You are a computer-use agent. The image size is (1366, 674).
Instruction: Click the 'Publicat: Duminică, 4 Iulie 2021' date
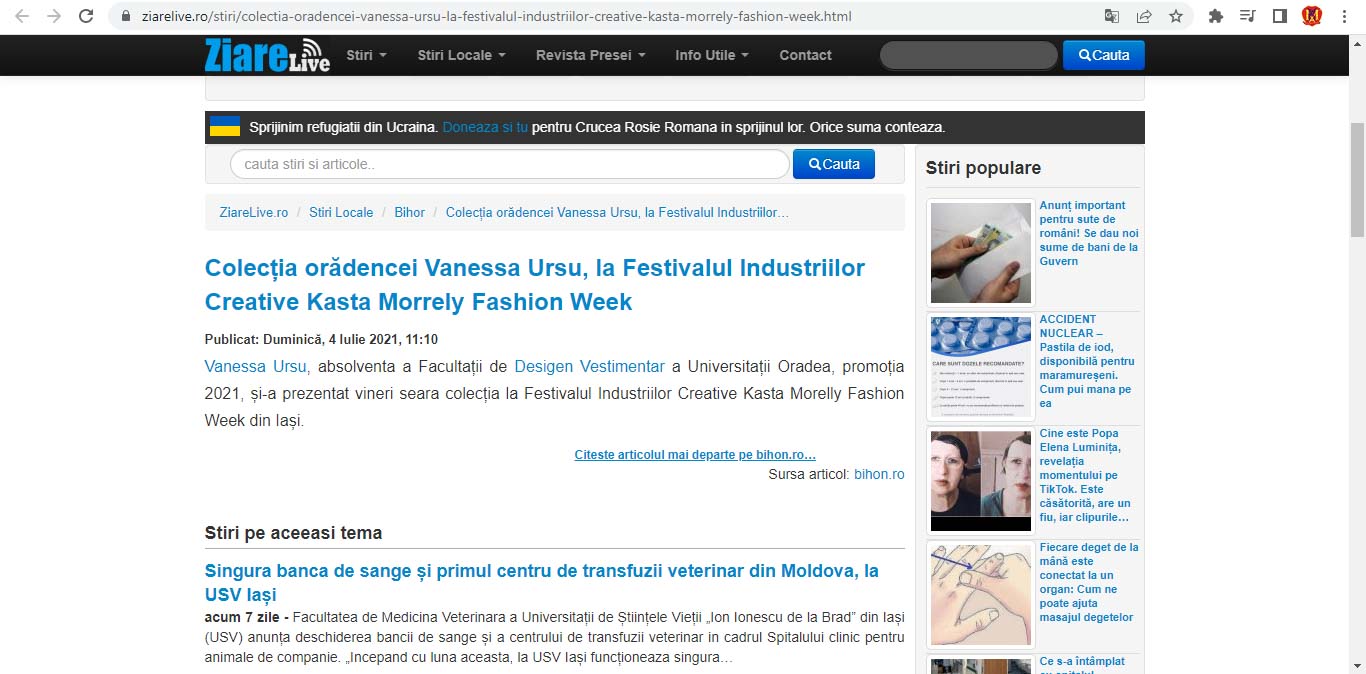click(x=321, y=339)
